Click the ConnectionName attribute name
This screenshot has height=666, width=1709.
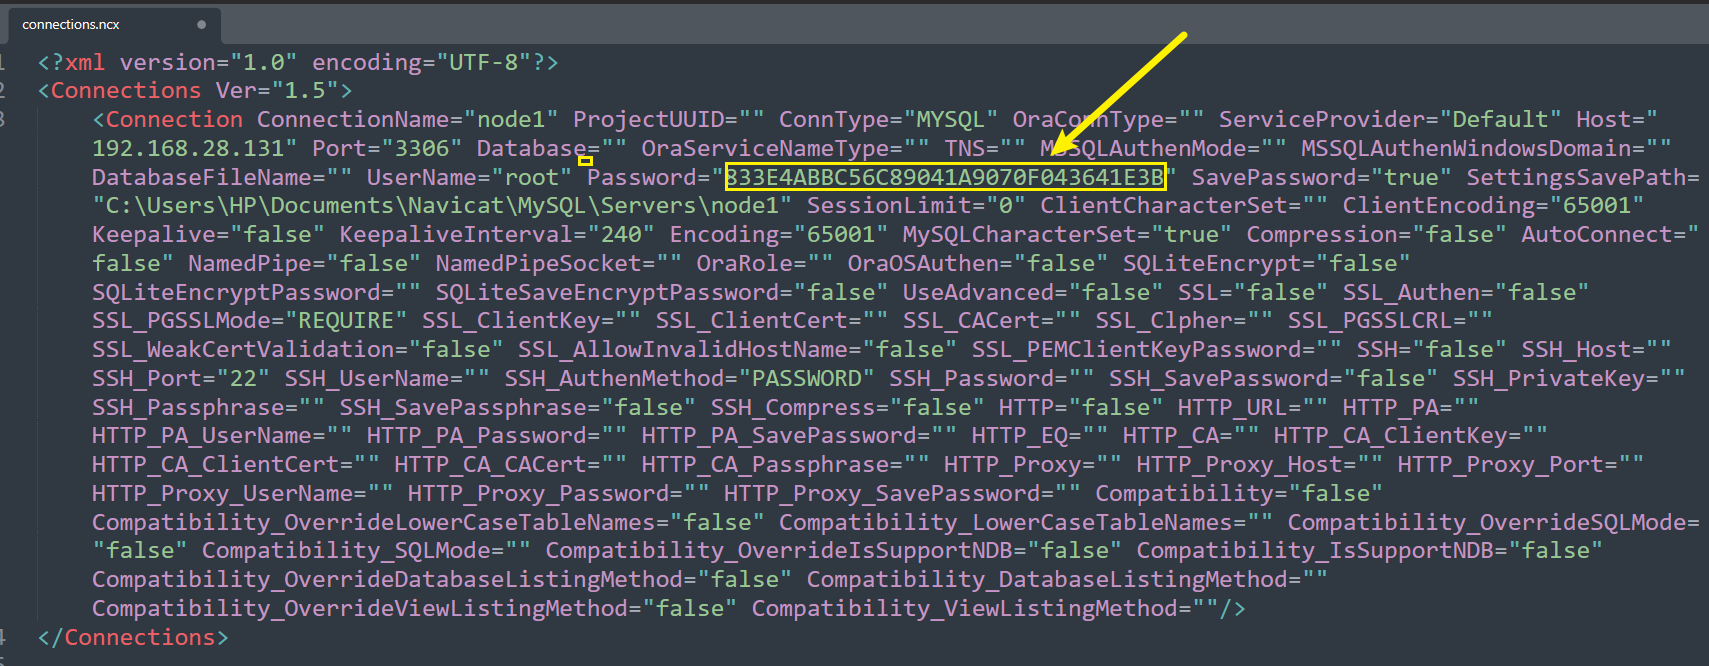pyautogui.click(x=353, y=119)
